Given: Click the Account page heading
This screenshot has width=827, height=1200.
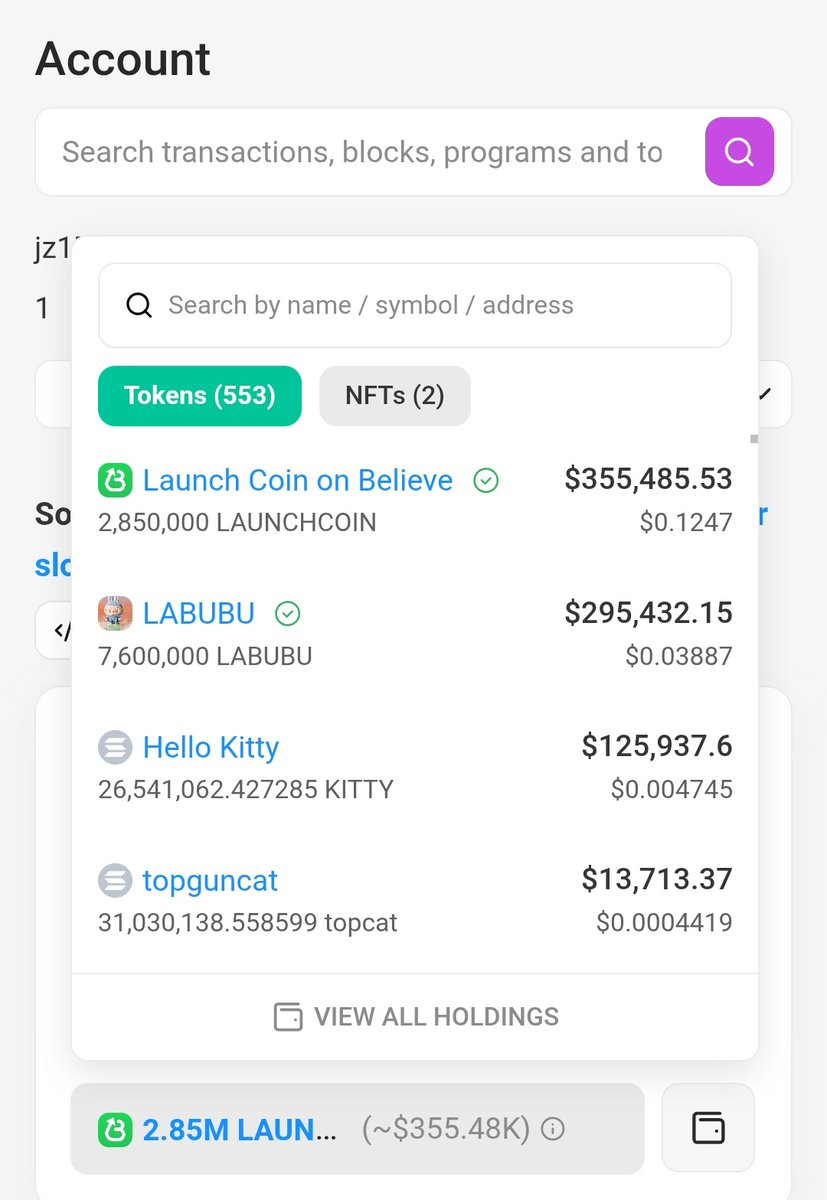Looking at the screenshot, I should pos(123,60).
